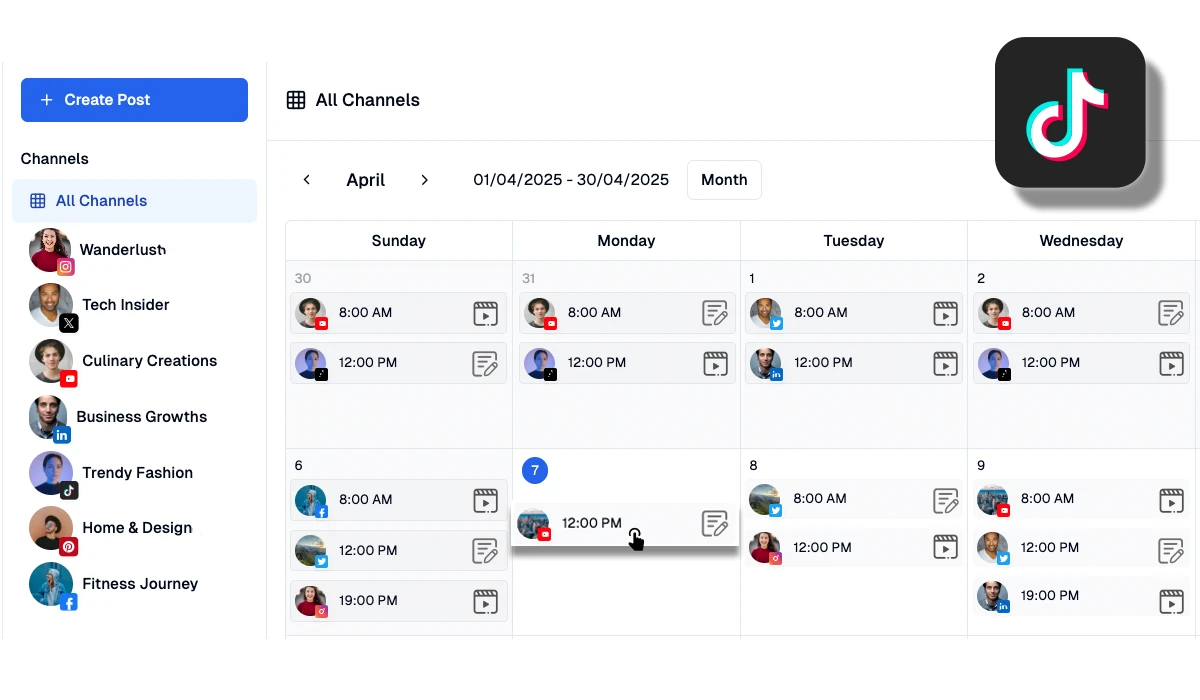Open the Culinary Creations channel
The width and height of the screenshot is (1200, 700).
[x=124, y=362]
